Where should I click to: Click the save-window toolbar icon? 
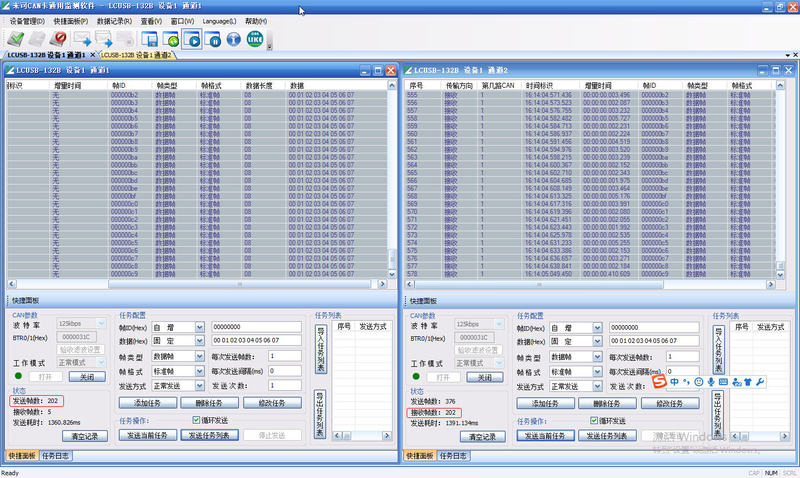point(150,39)
